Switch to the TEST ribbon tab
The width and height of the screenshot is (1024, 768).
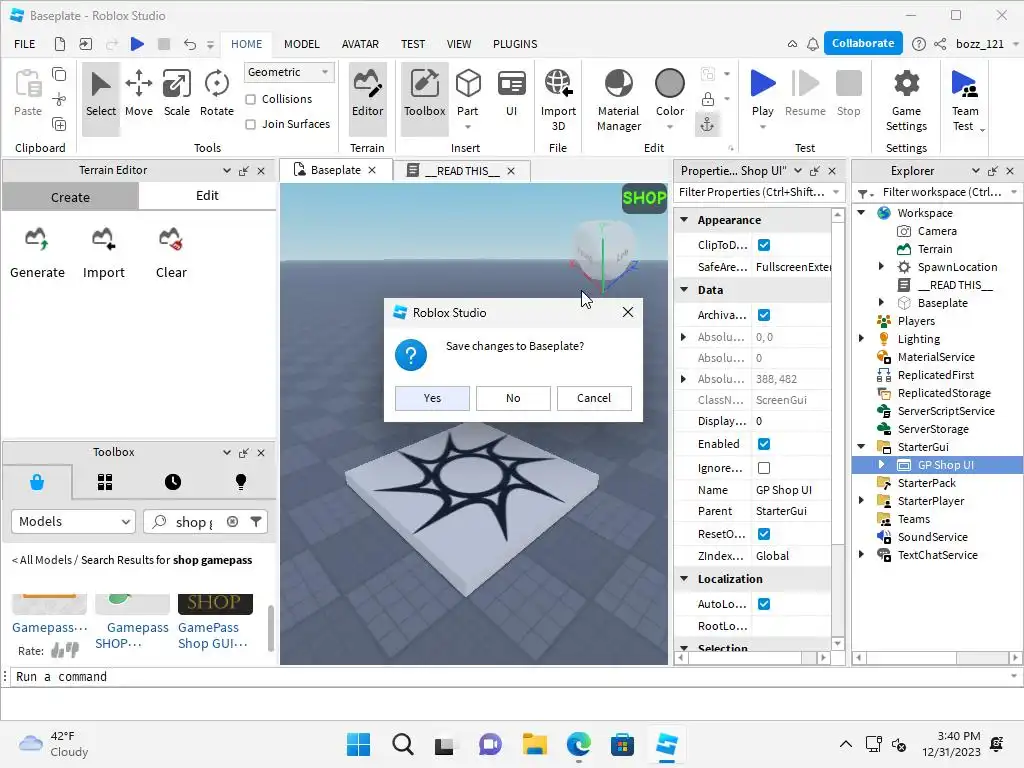coord(413,44)
